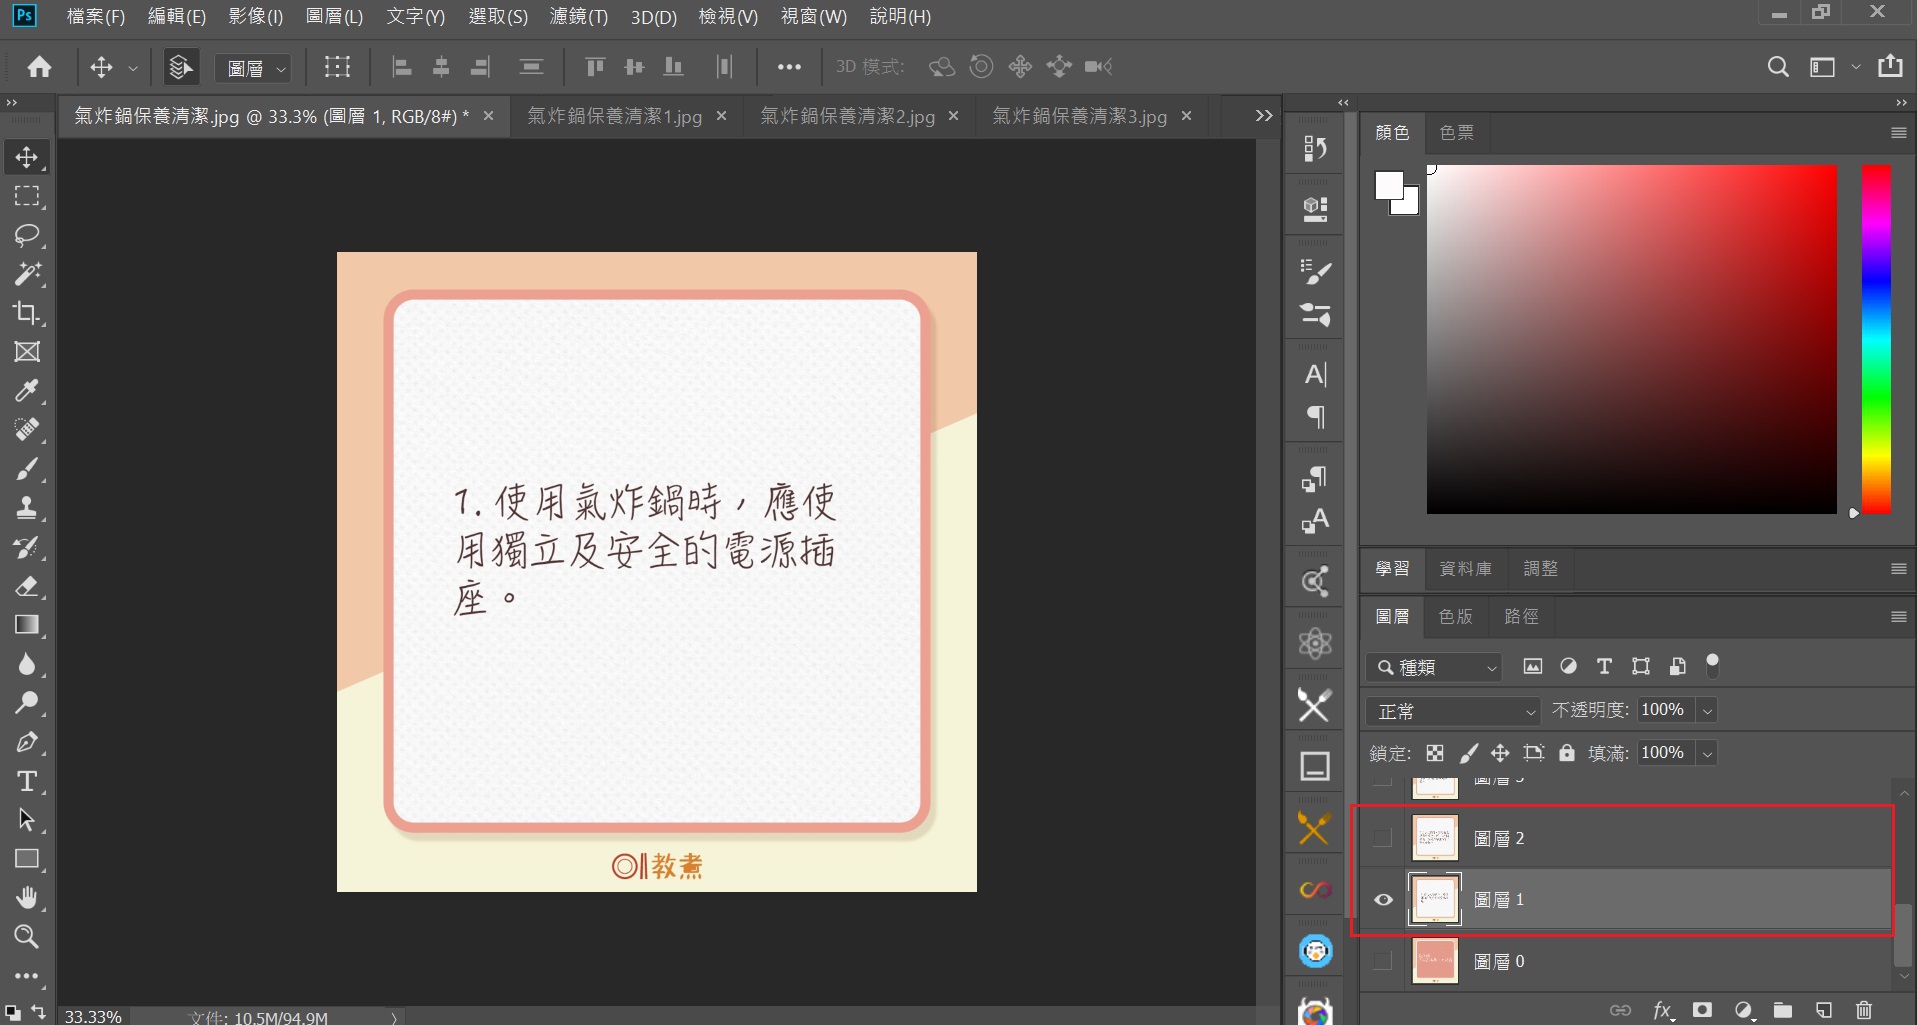1917x1025 pixels.
Task: Open the opacity dropdown arrow
Action: (x=1706, y=710)
